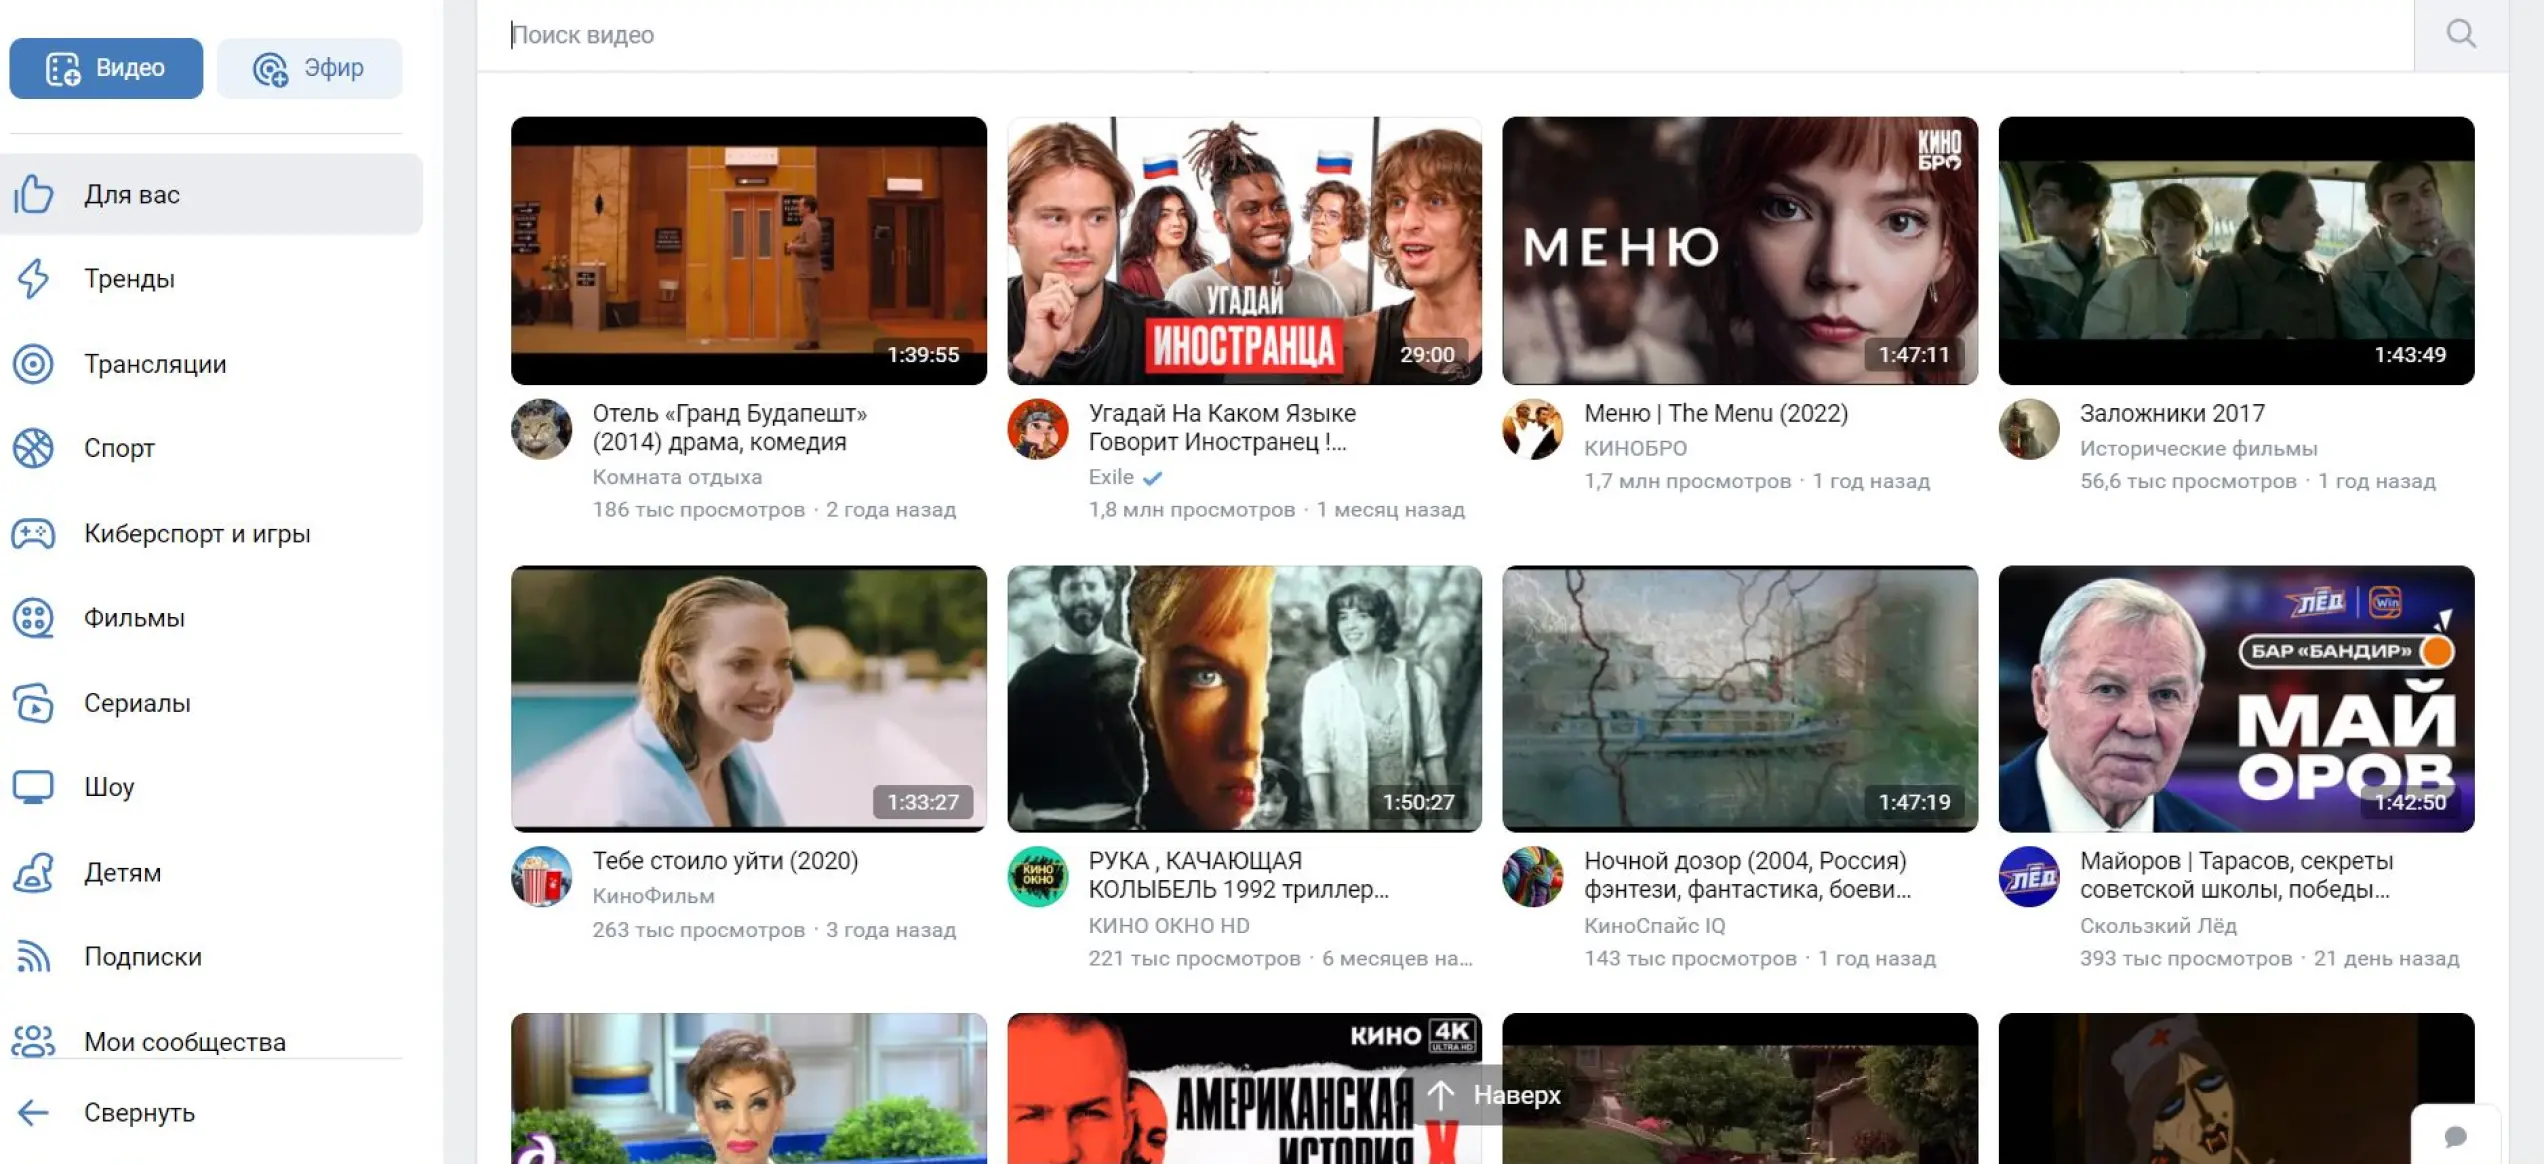
Task: Open Детям via the rocking horse icon
Action: pos(33,872)
